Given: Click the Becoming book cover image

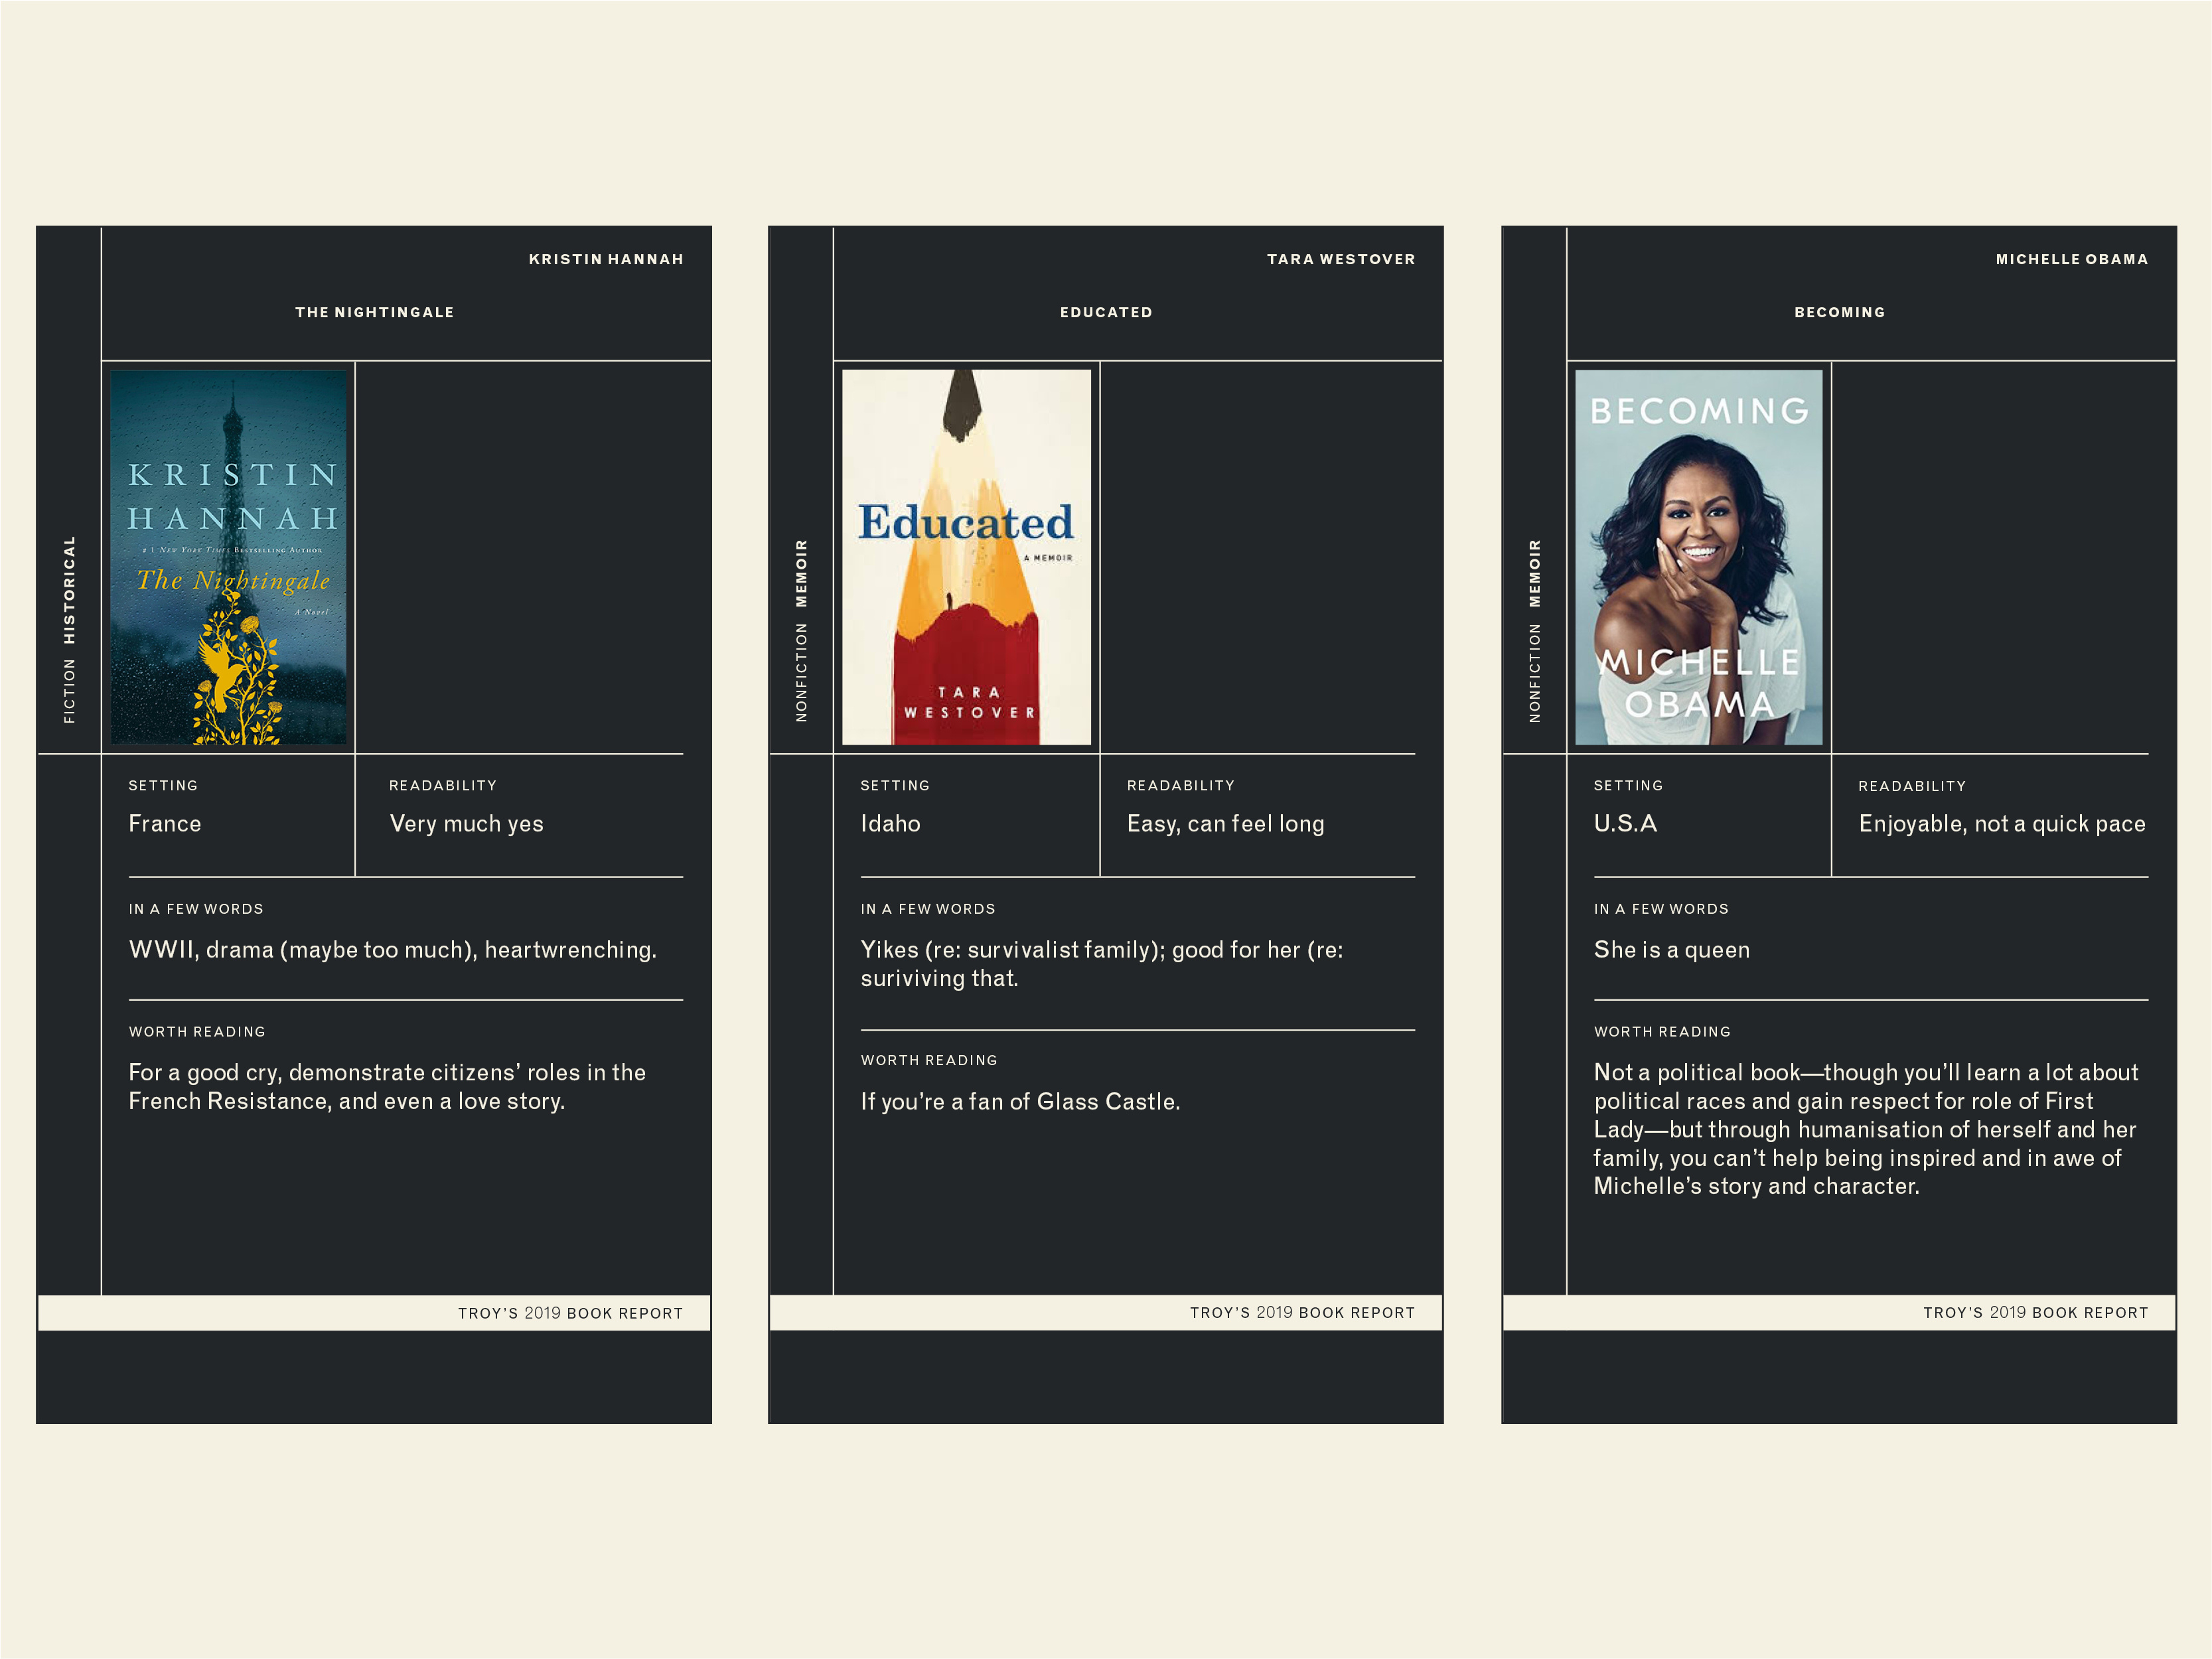Looking at the screenshot, I should (x=1698, y=557).
